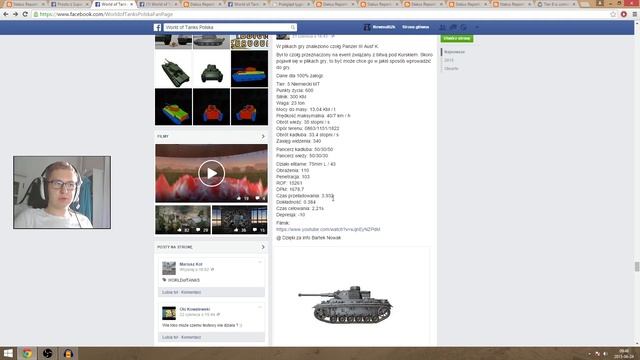Go to Strona główna in the header
The height and width of the screenshot is (360, 640).
point(416,27)
